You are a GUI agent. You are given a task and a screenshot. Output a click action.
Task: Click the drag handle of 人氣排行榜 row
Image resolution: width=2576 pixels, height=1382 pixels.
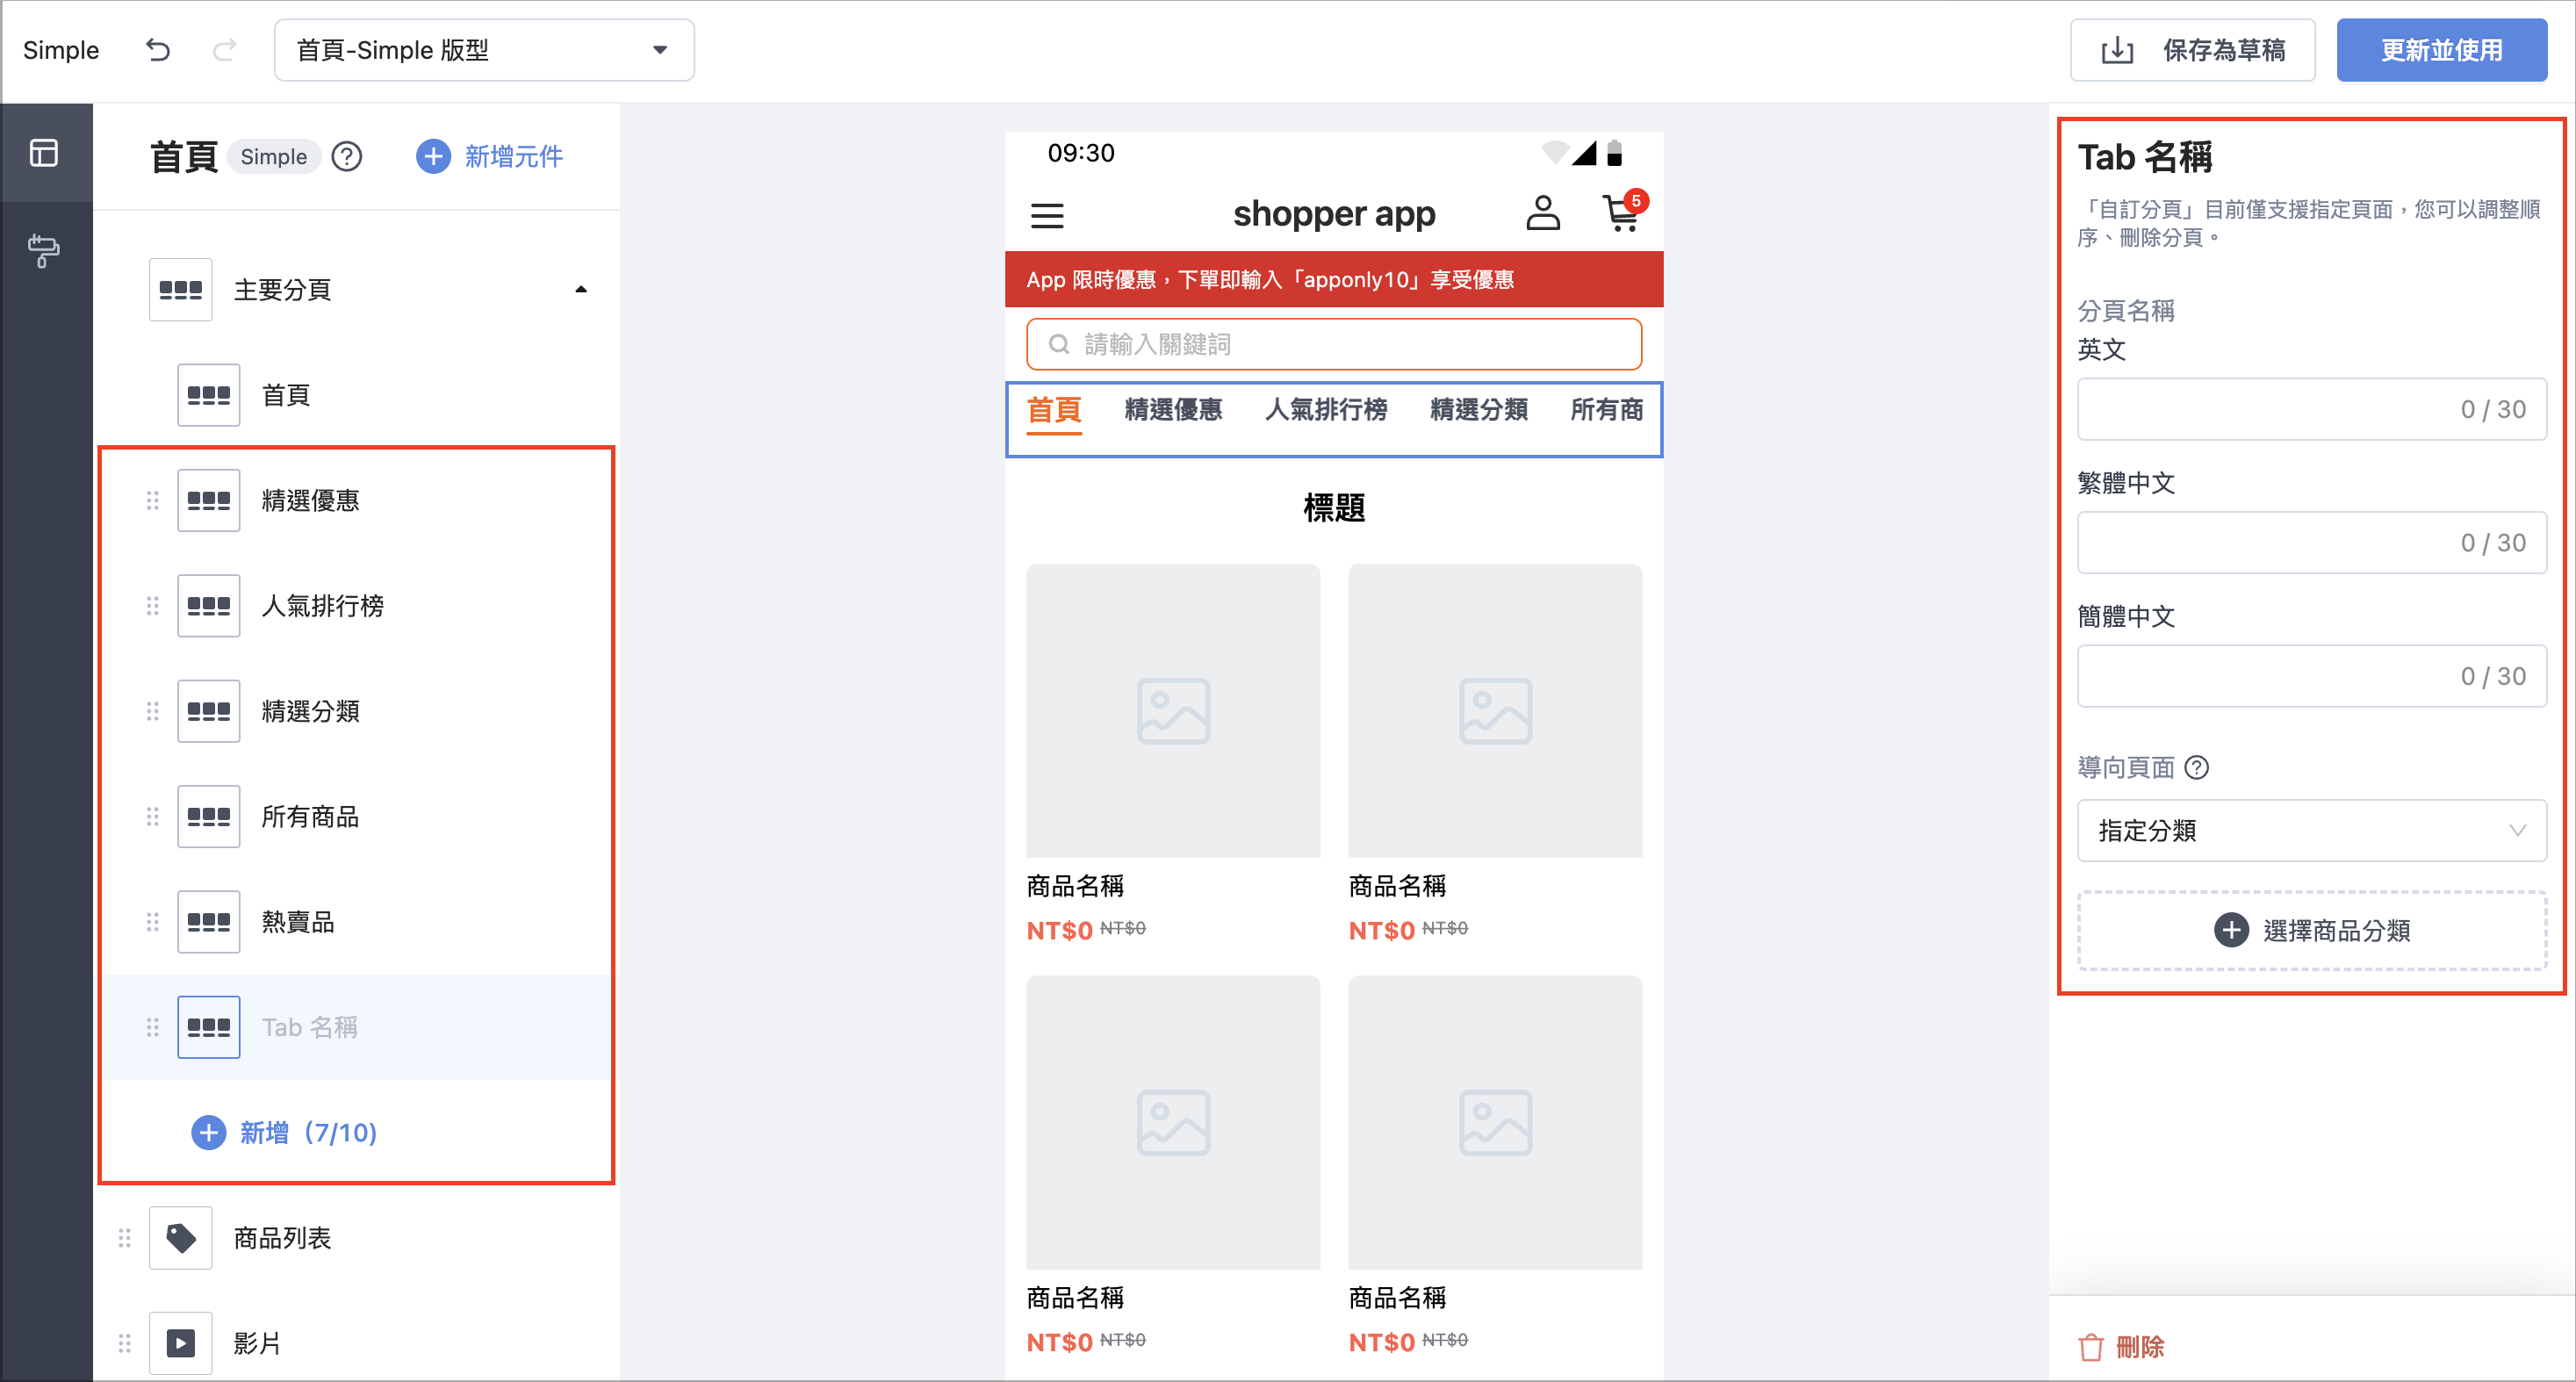tap(152, 606)
